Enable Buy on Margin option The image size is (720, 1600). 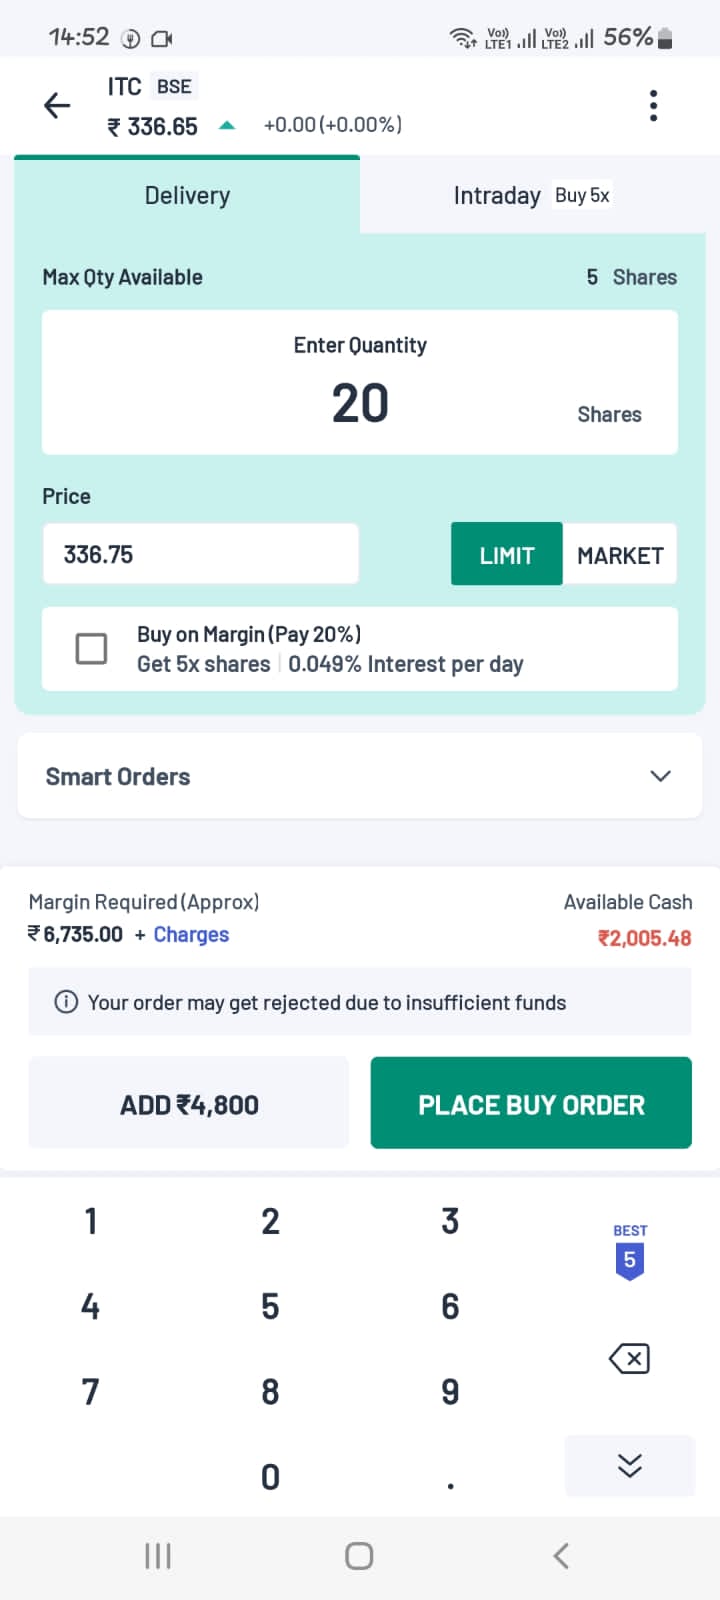pyautogui.click(x=90, y=648)
